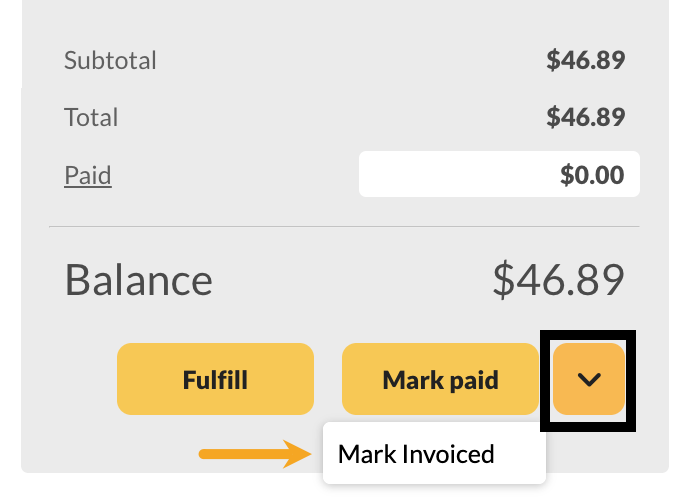Click the large Balance amount $46.89
Screen dimensions: 692x504
pyautogui.click(x=558, y=280)
